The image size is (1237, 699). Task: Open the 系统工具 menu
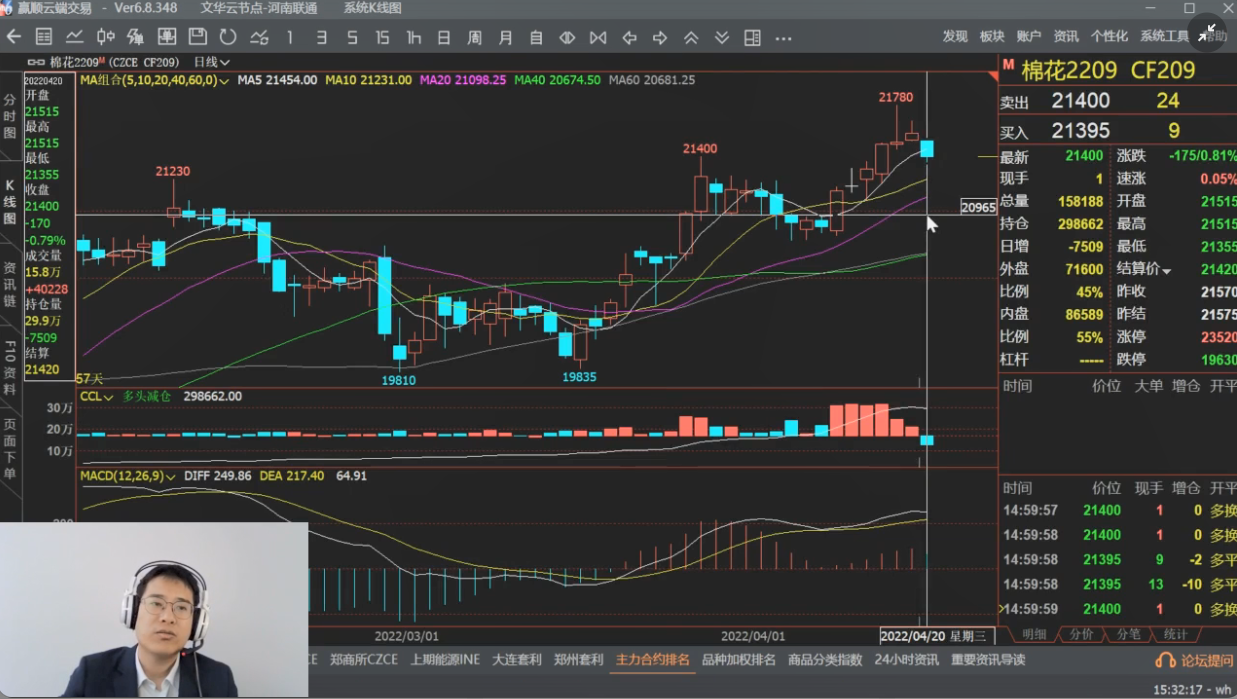[1164, 37]
